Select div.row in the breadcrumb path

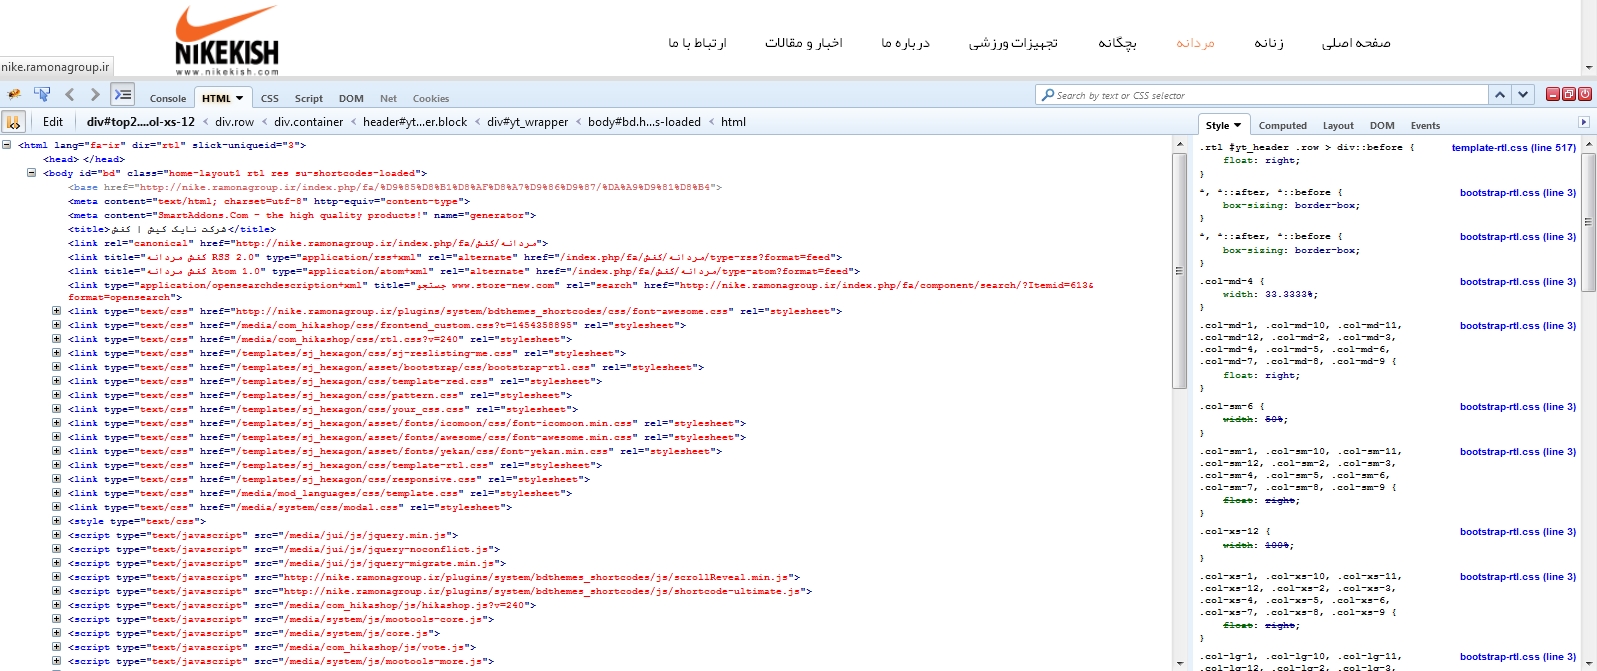coord(235,122)
